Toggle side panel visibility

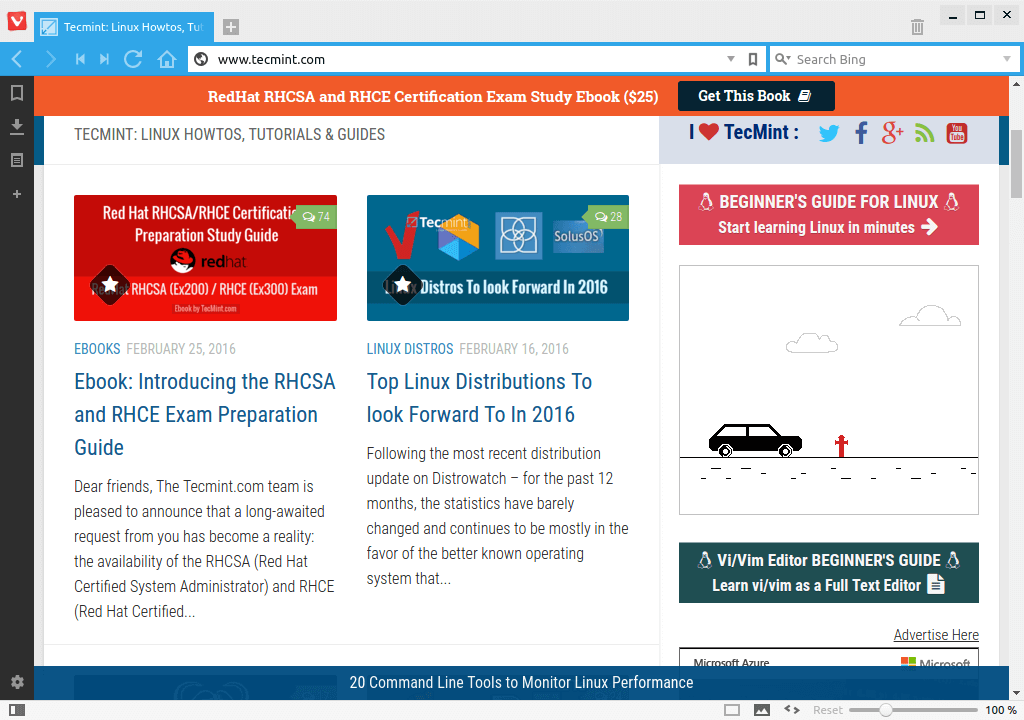click(x=17, y=710)
